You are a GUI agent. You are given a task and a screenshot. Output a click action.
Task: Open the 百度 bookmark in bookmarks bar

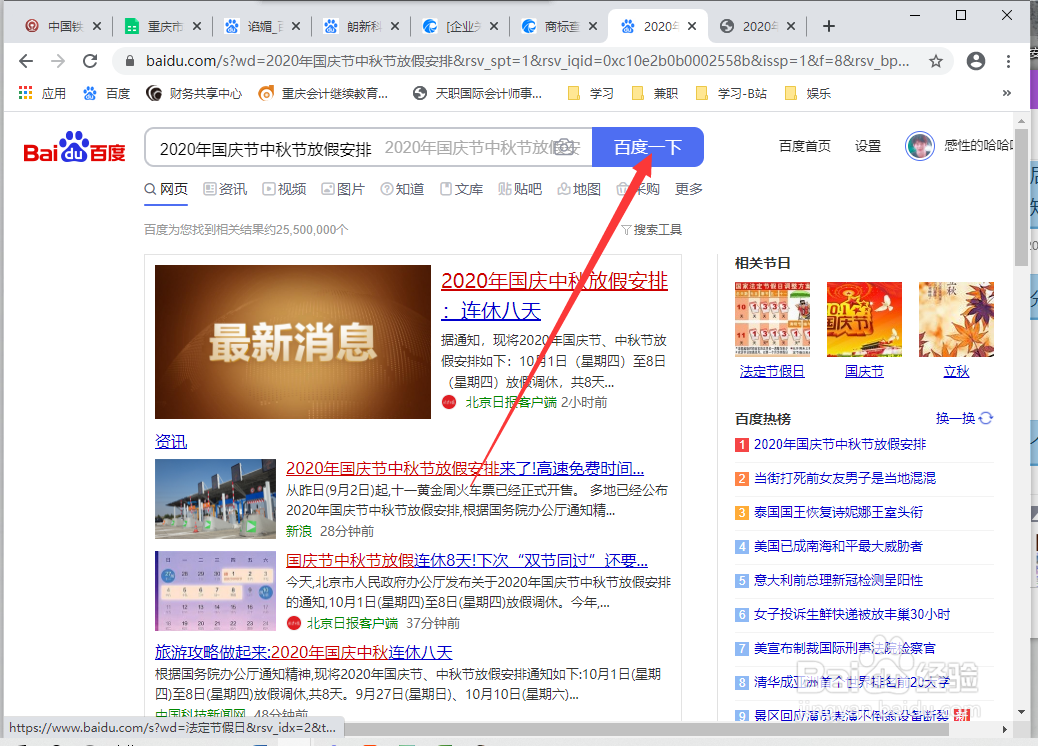click(107, 93)
